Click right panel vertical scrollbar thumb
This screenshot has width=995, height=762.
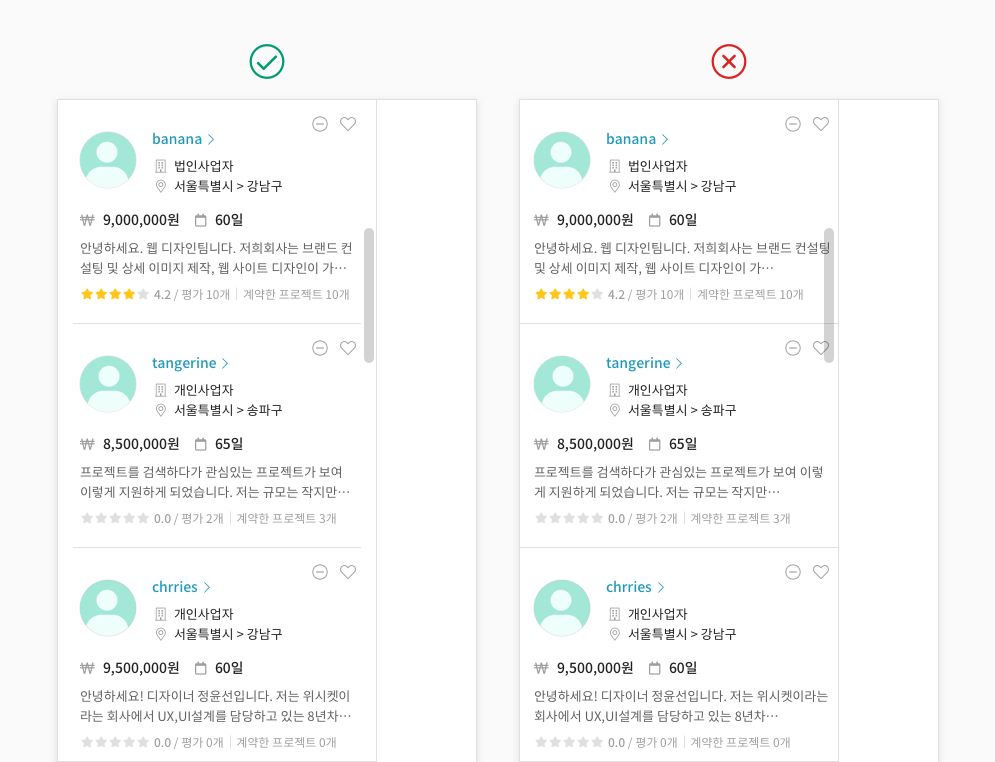(x=829, y=295)
